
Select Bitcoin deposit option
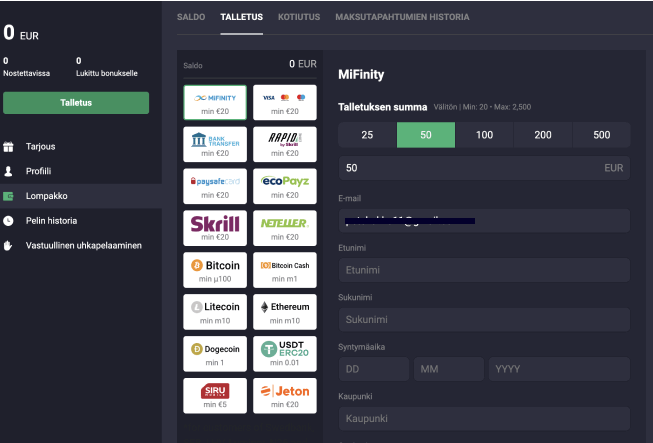215,270
